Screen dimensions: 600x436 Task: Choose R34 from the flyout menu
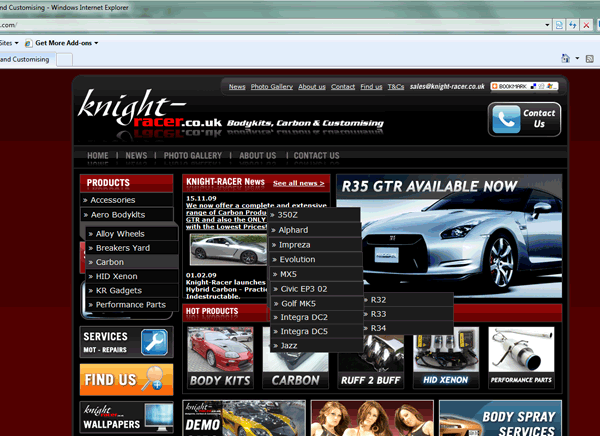pyautogui.click(x=408, y=328)
